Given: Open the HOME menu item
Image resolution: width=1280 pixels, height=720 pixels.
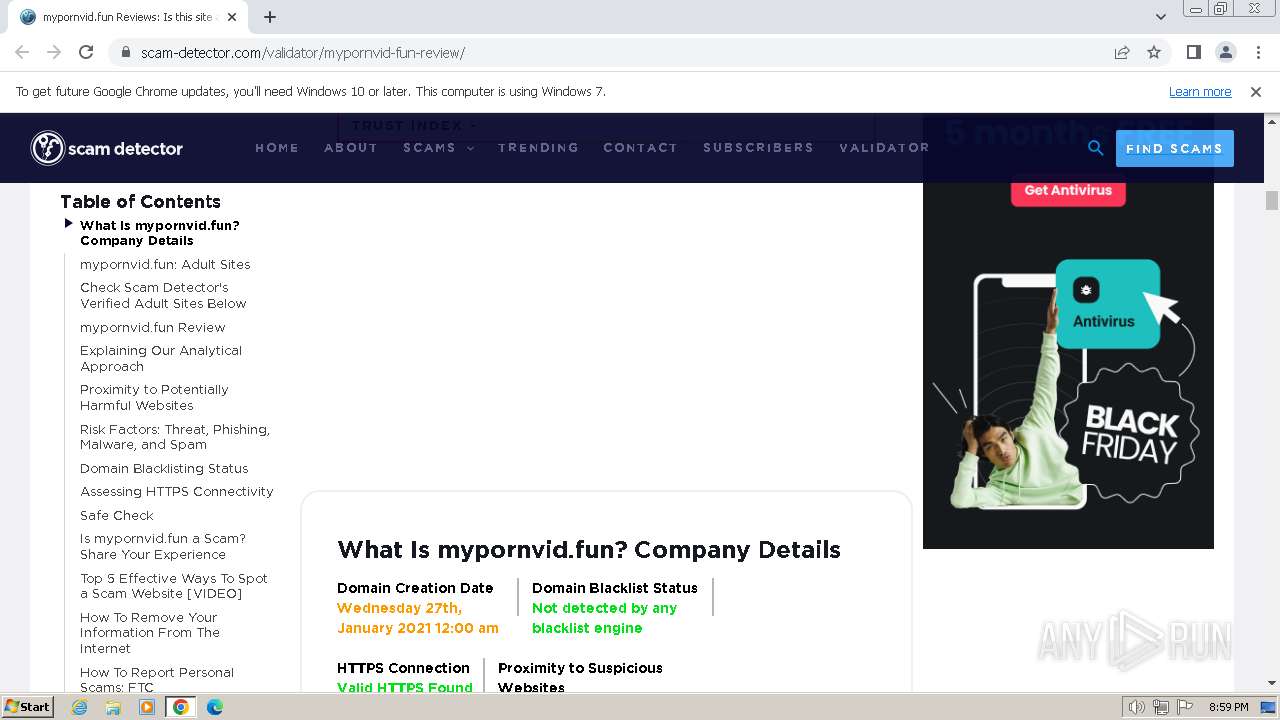Looking at the screenshot, I should pyautogui.click(x=277, y=147).
